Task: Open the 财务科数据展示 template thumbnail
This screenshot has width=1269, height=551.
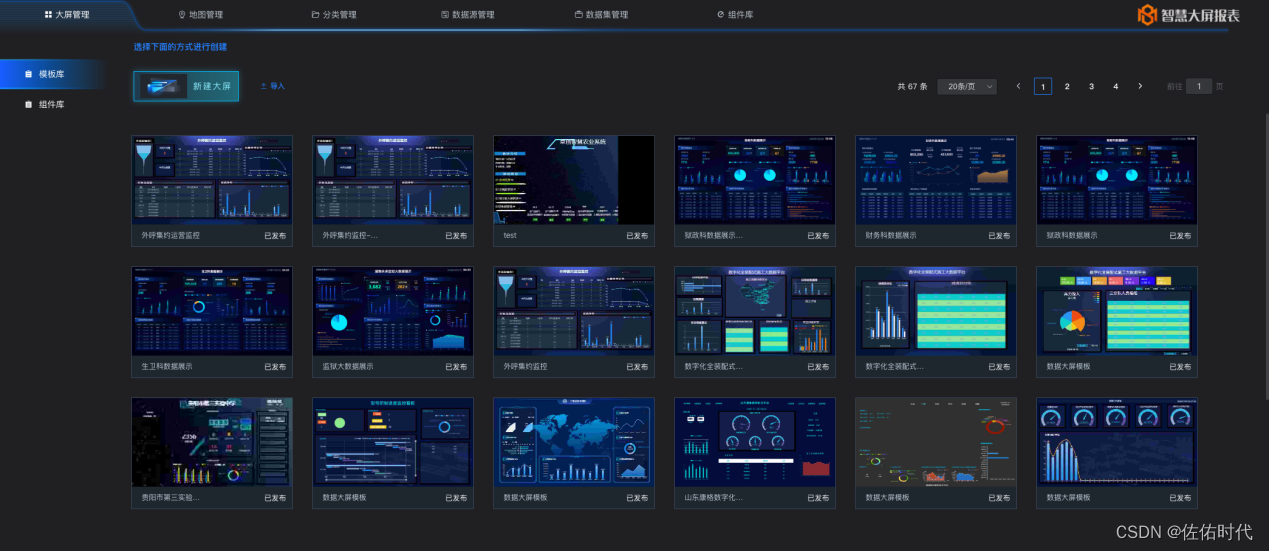Action: (936, 180)
